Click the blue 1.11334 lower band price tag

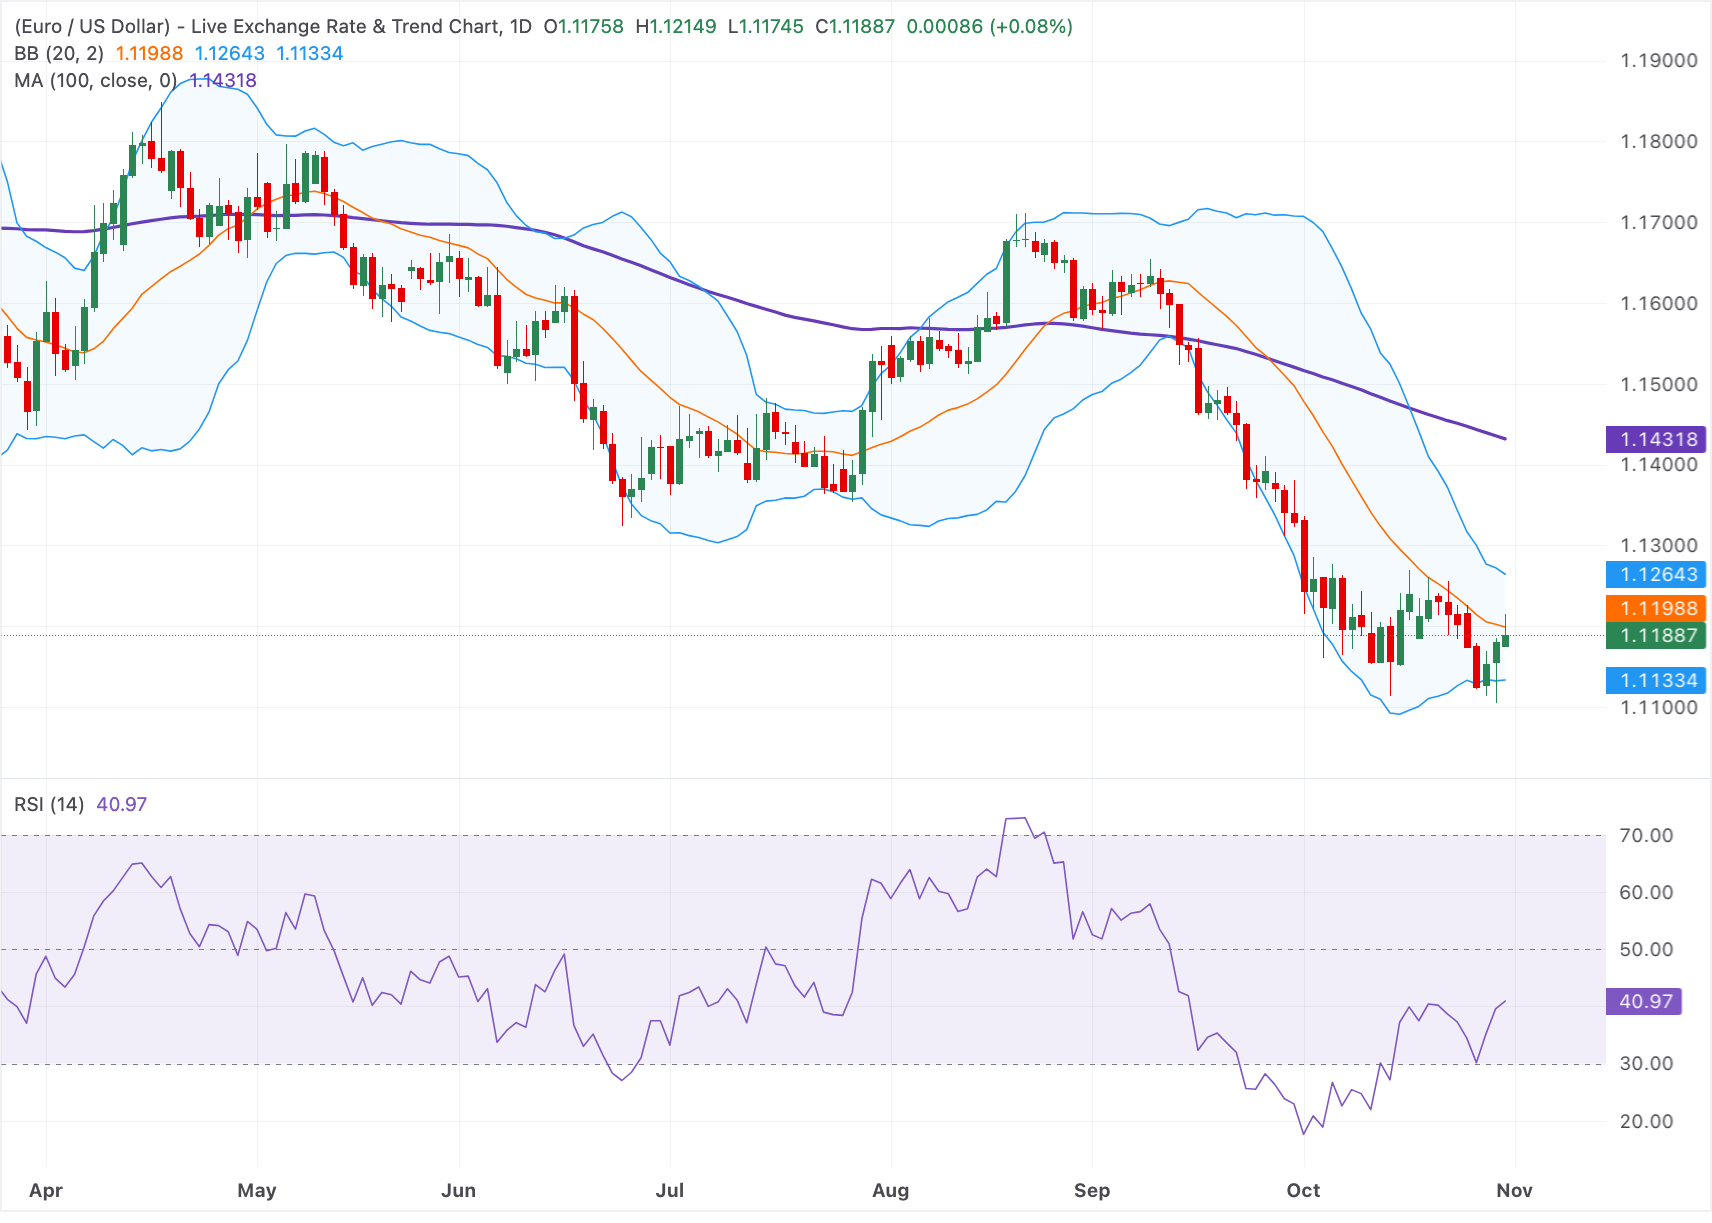tap(1657, 680)
